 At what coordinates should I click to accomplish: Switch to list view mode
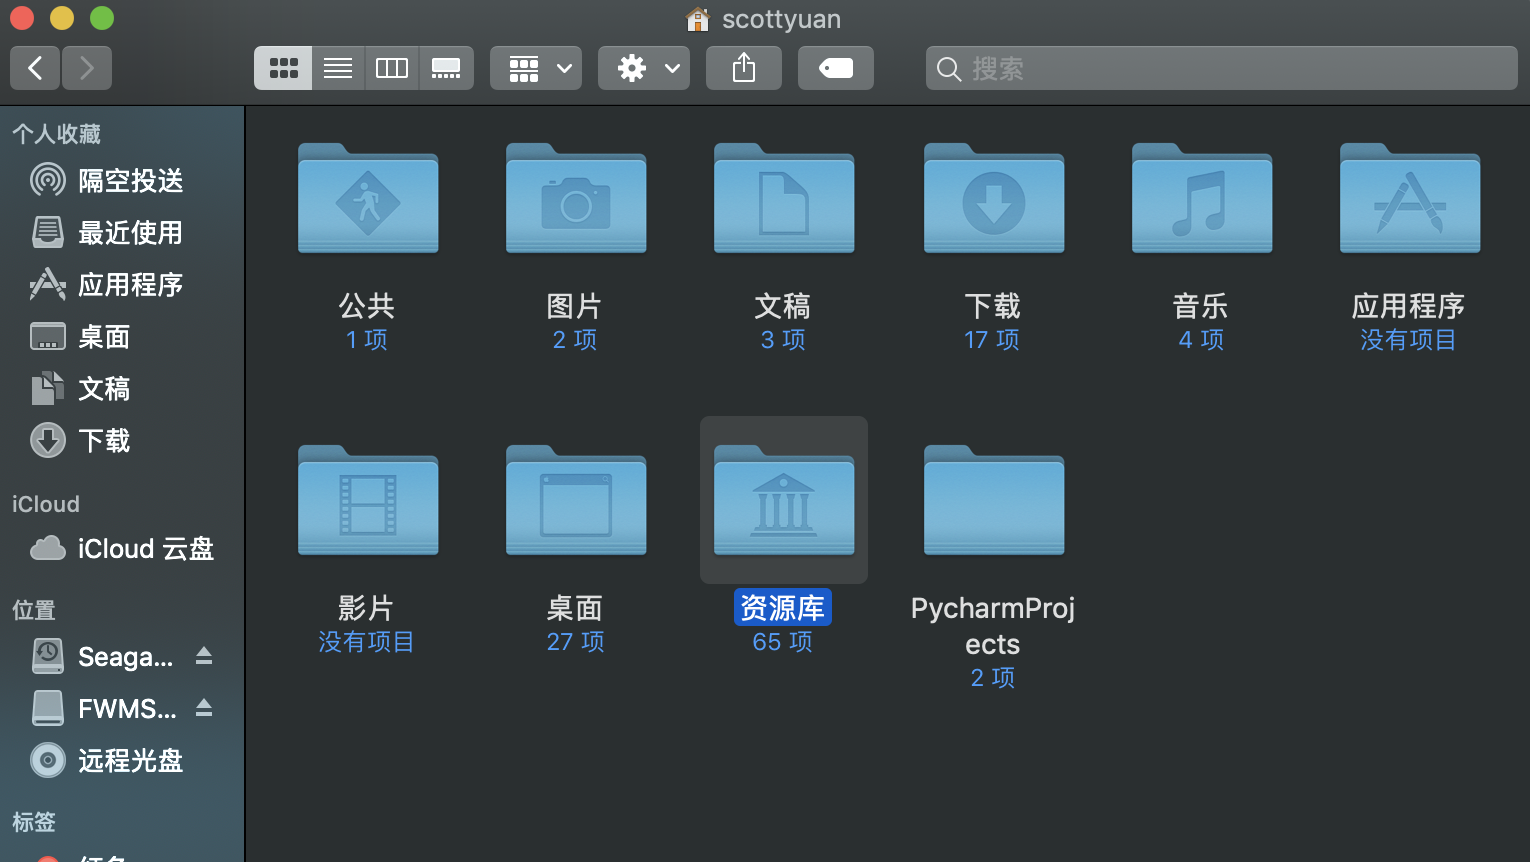[338, 68]
